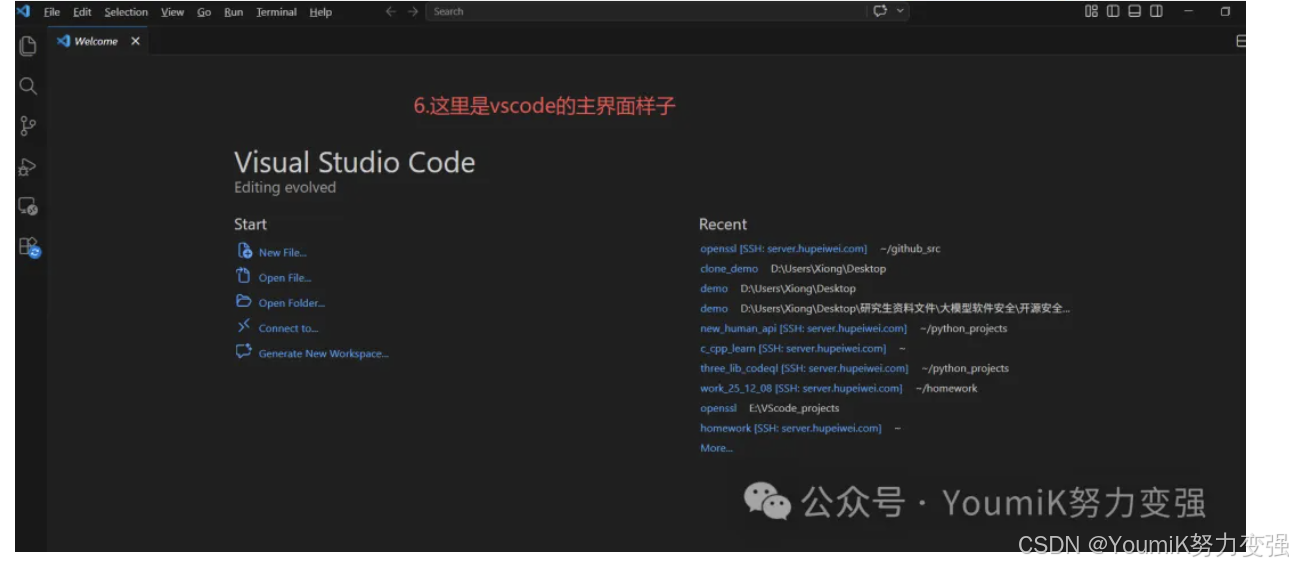
Task: Expand the chat dropdown chevron beside Copilot icon
Action: coord(901,11)
